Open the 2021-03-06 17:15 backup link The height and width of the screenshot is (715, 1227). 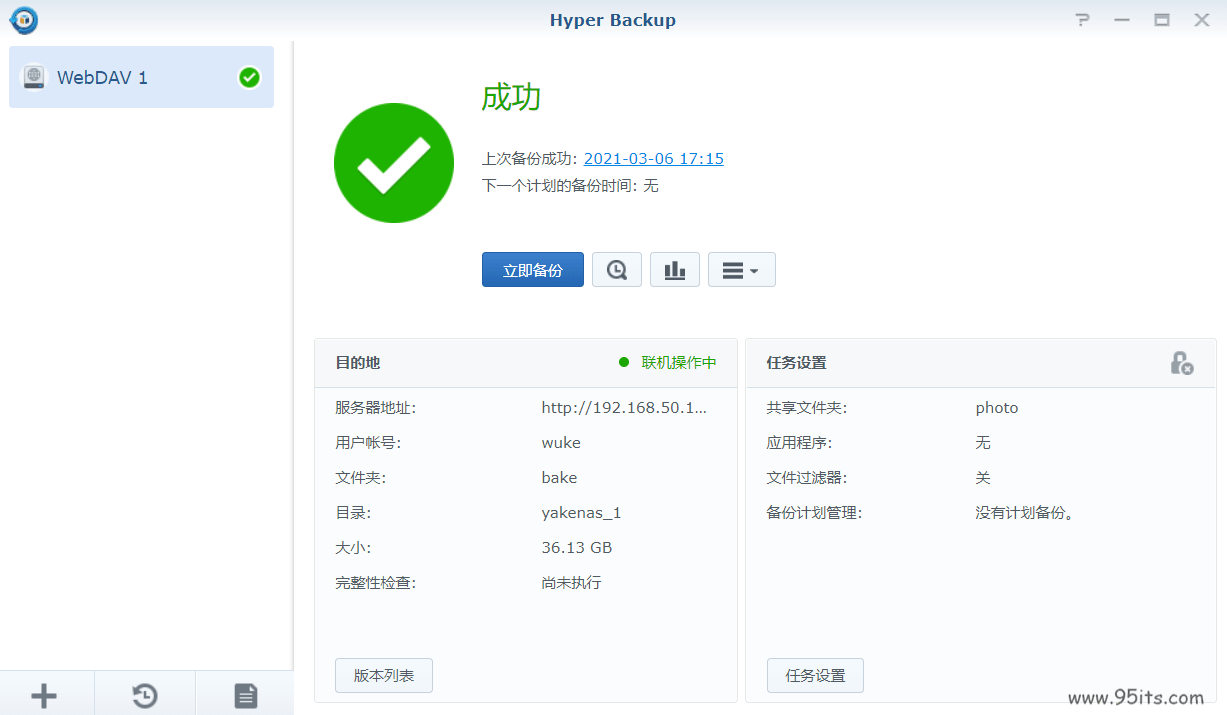click(x=654, y=158)
